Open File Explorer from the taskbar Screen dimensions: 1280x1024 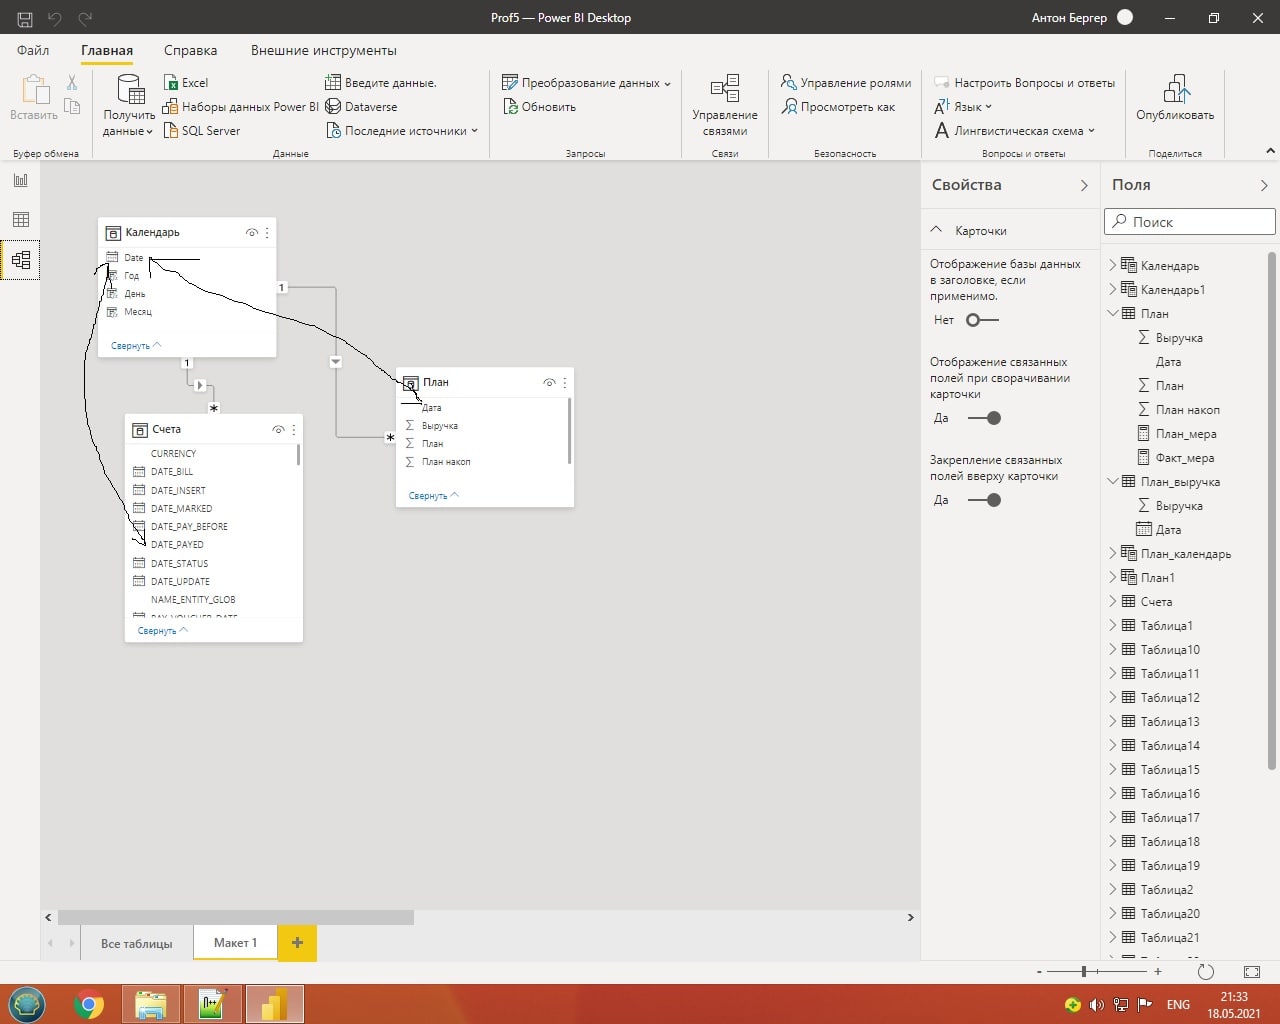tap(151, 1004)
